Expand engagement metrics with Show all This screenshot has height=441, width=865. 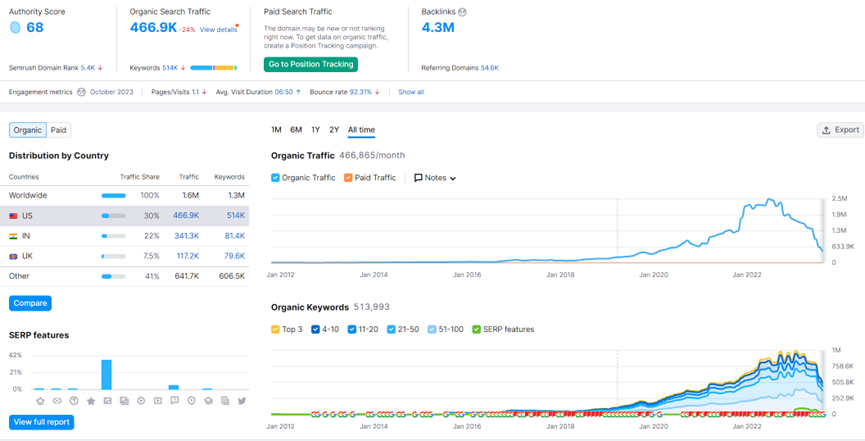[410, 92]
